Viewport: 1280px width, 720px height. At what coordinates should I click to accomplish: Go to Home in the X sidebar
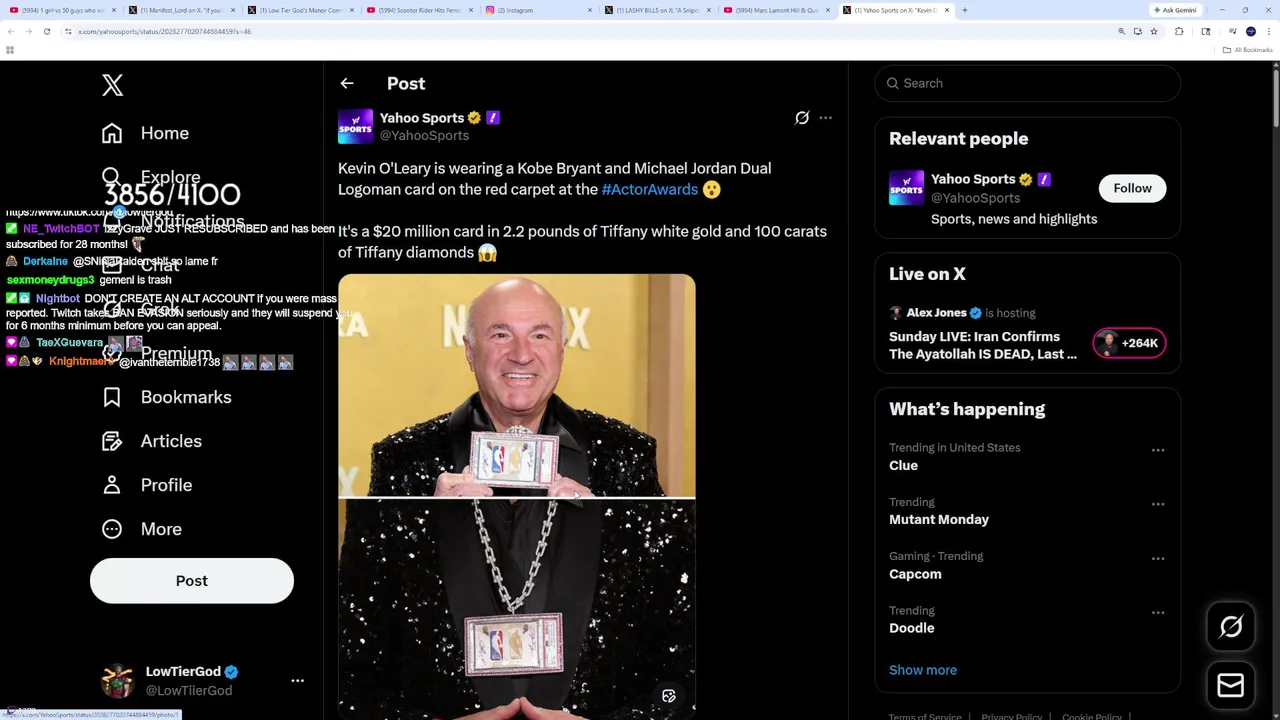[x=145, y=133]
